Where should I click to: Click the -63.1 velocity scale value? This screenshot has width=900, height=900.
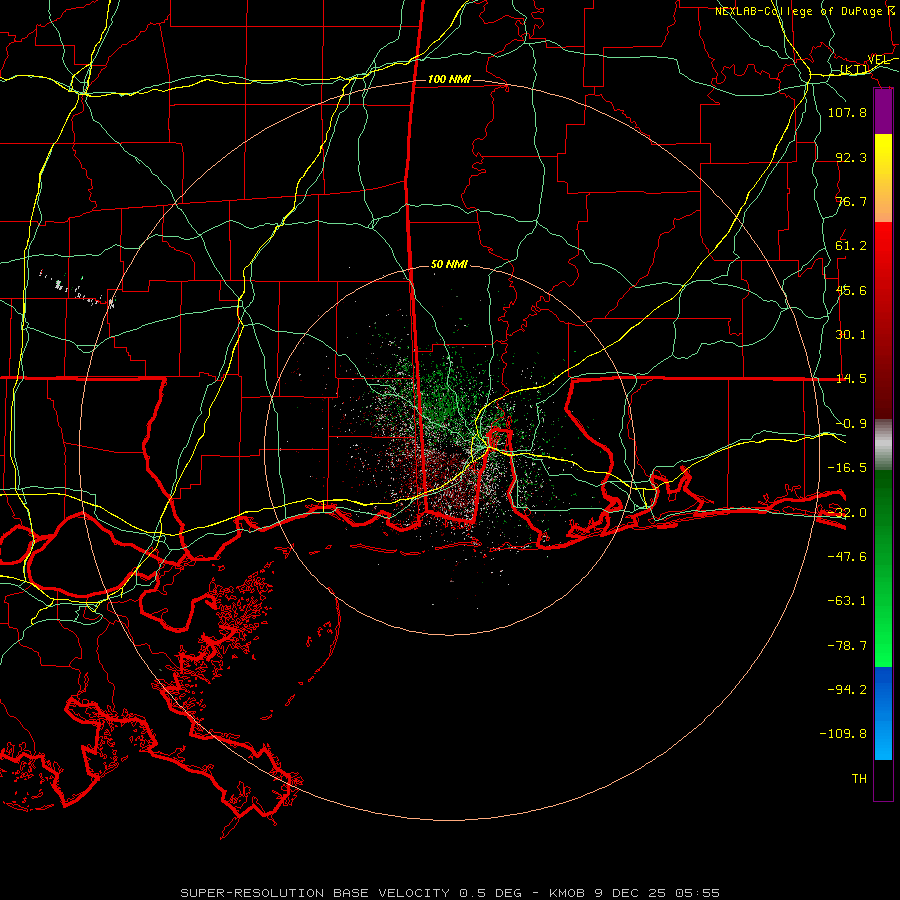pyautogui.click(x=847, y=601)
